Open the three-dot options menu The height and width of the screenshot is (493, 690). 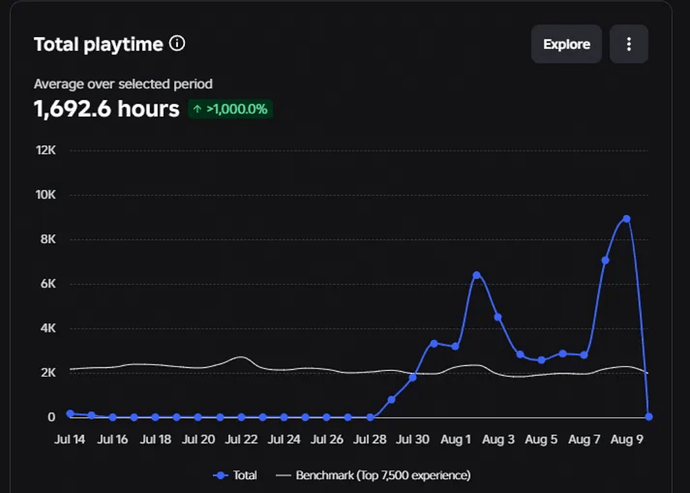629,44
